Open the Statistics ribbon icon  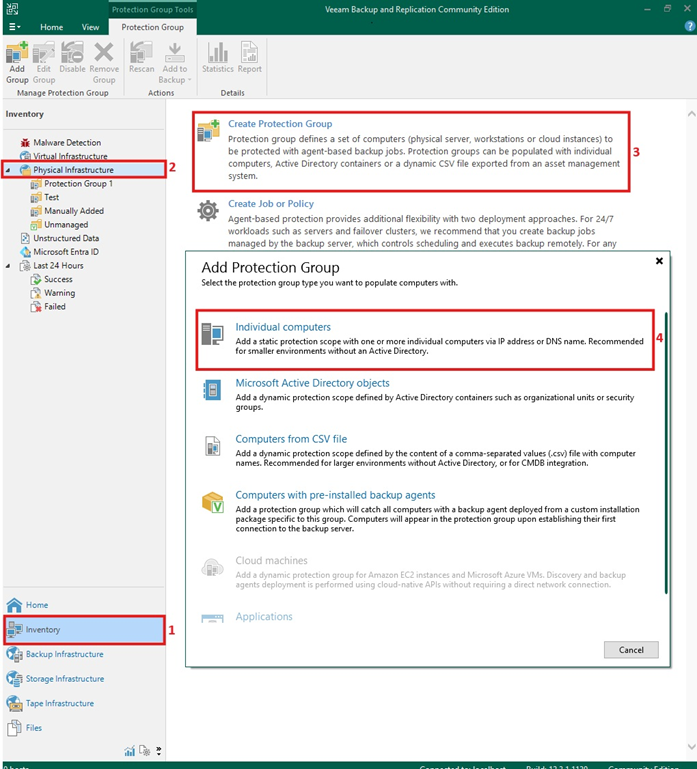click(217, 61)
